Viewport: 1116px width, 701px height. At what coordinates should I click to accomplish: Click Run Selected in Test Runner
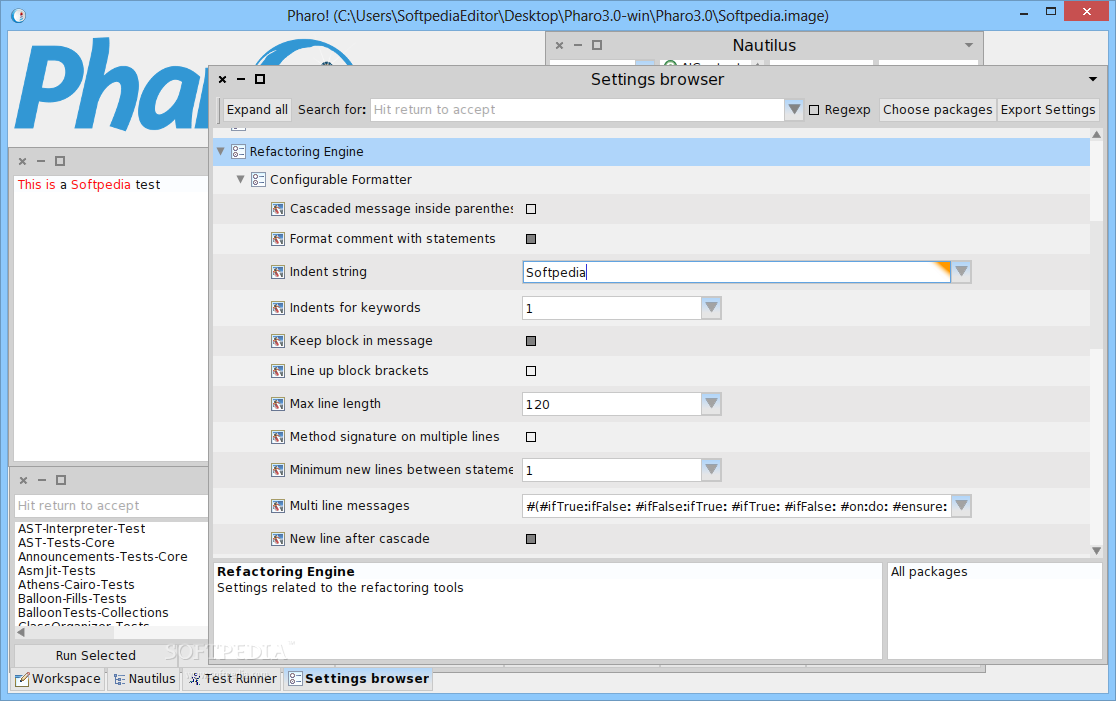(95, 655)
